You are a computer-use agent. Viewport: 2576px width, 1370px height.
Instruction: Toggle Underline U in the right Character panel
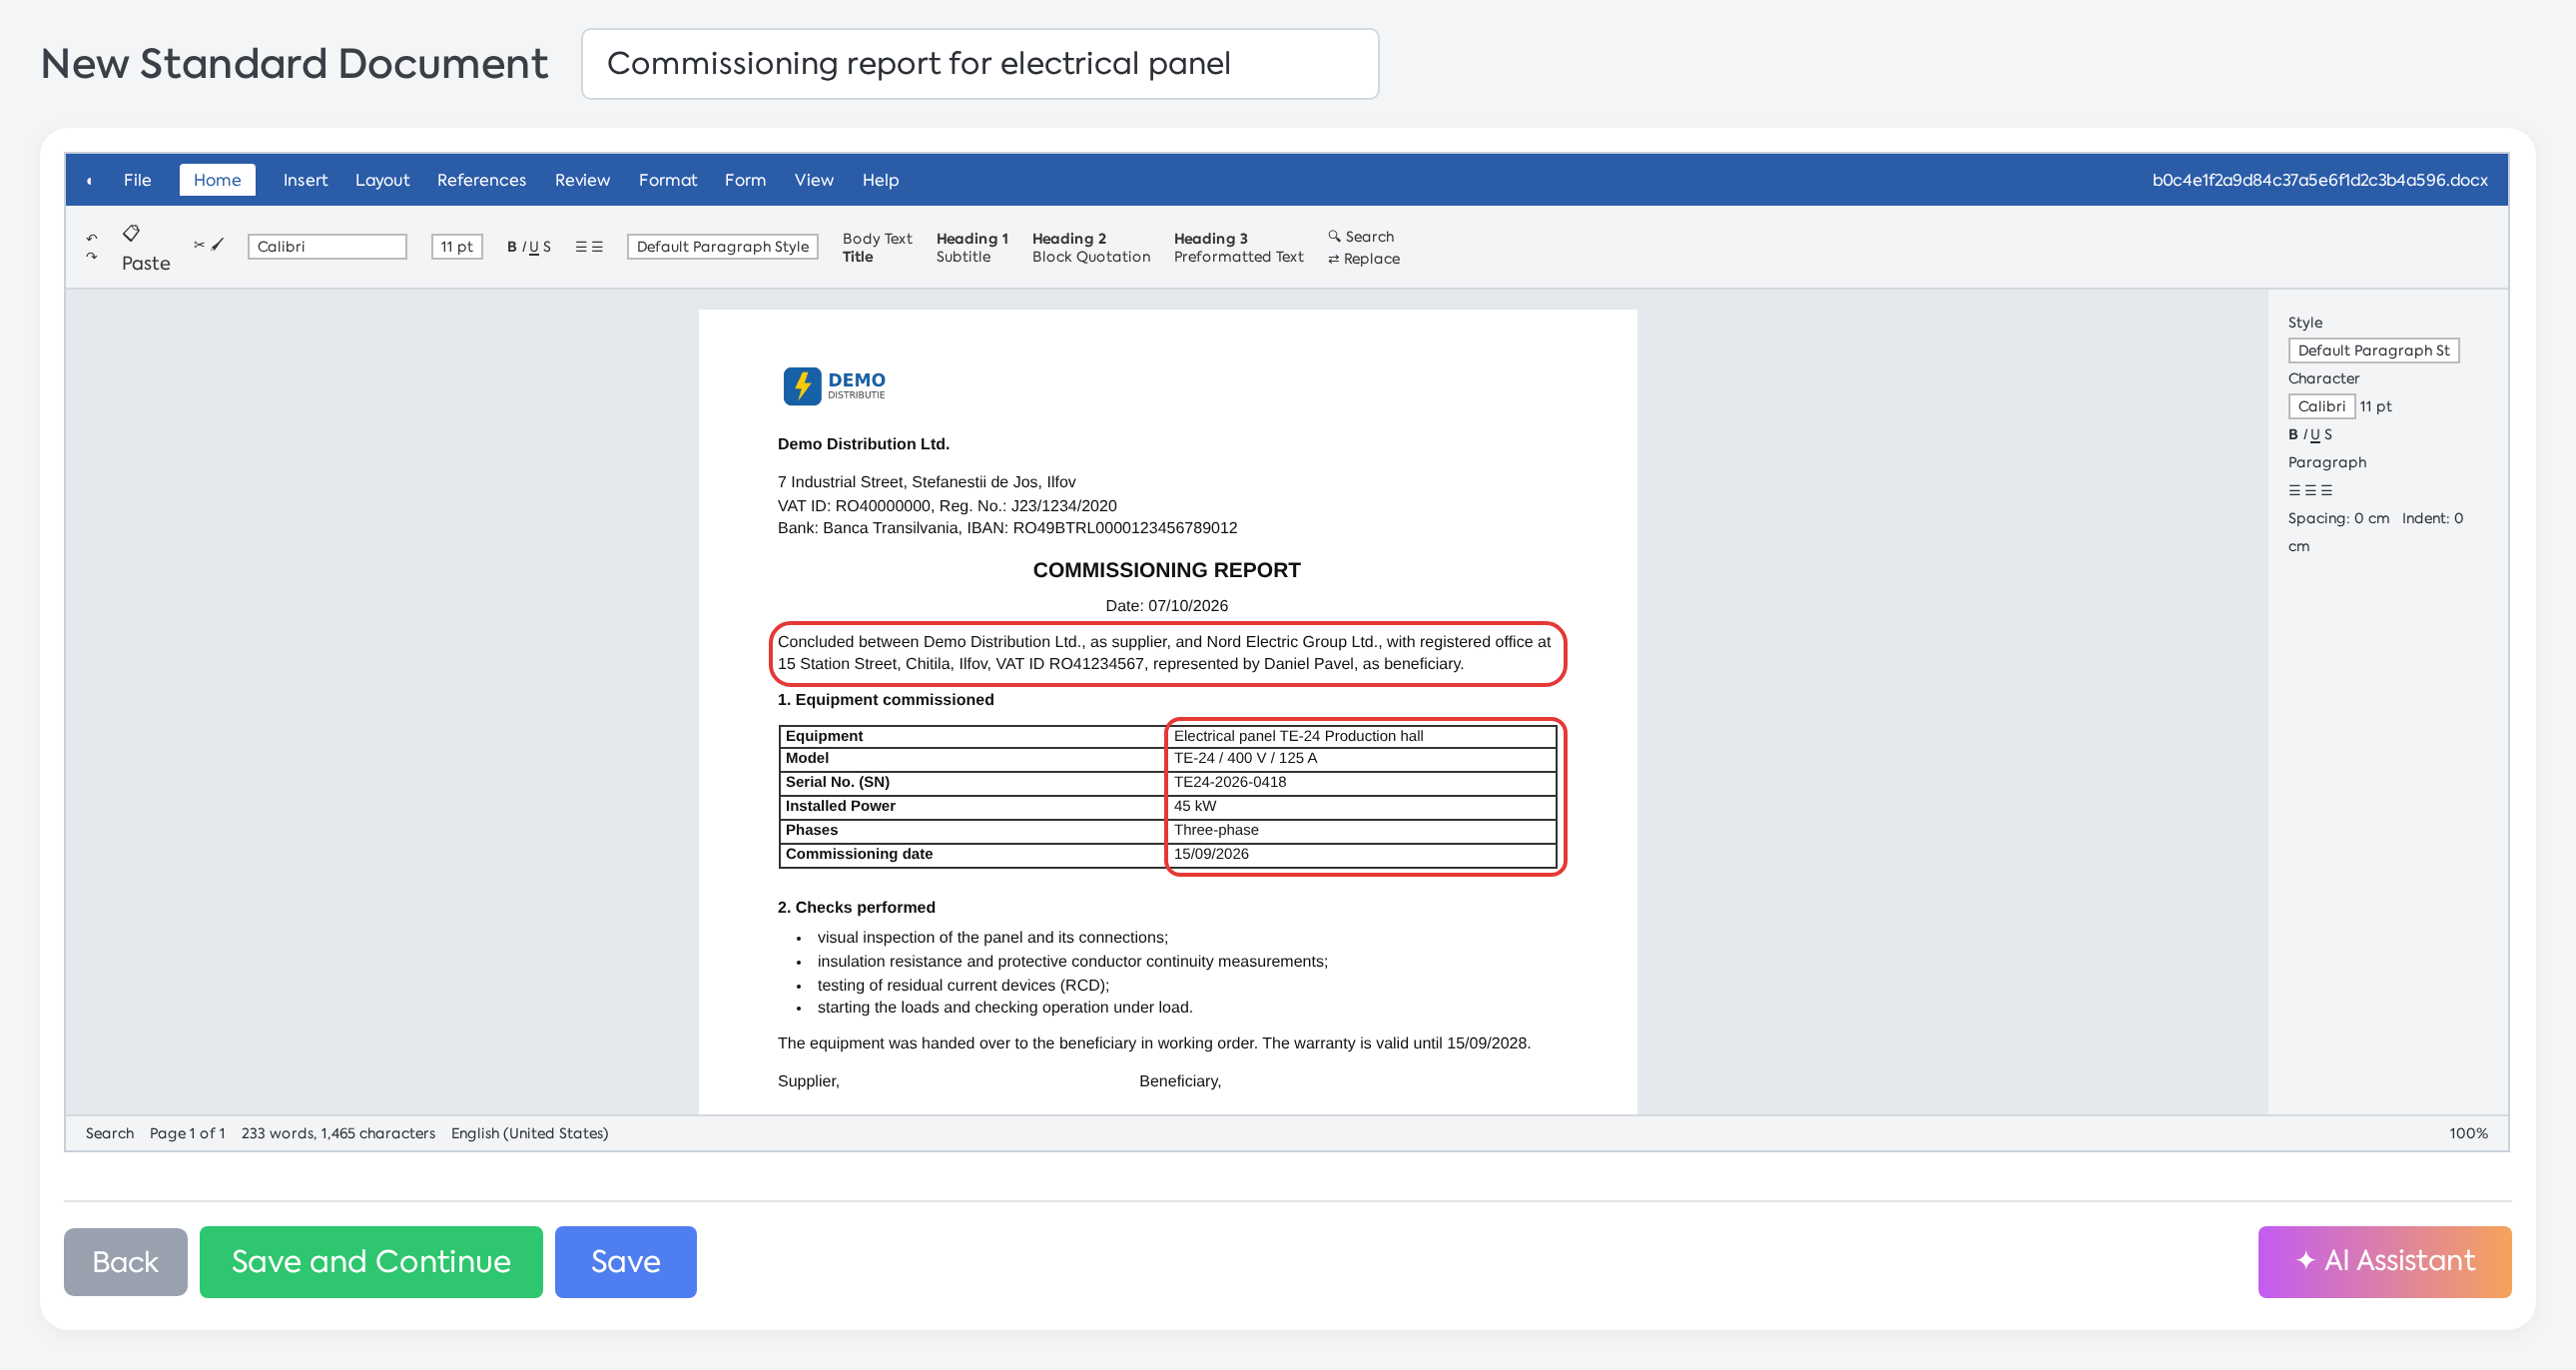click(2315, 434)
